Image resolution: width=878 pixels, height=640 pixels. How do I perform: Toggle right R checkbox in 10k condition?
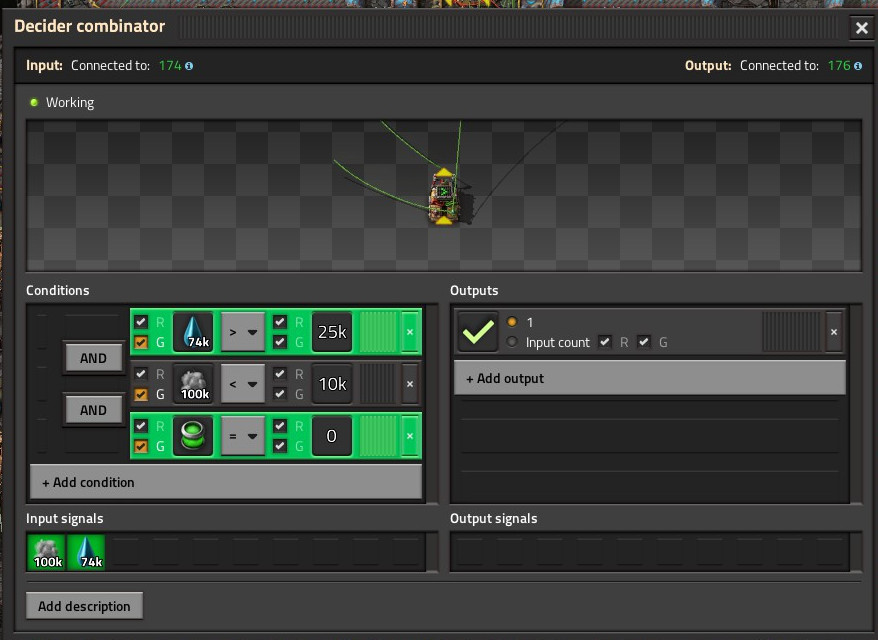point(280,373)
